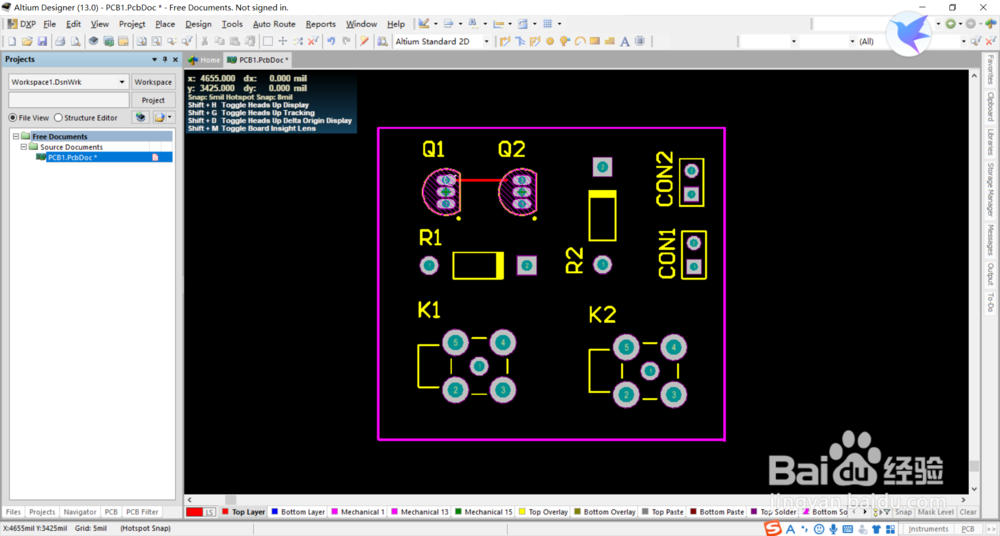Image resolution: width=1000 pixels, height=536 pixels.
Task: Click the Cross Probe pencil icon
Action: tap(364, 41)
